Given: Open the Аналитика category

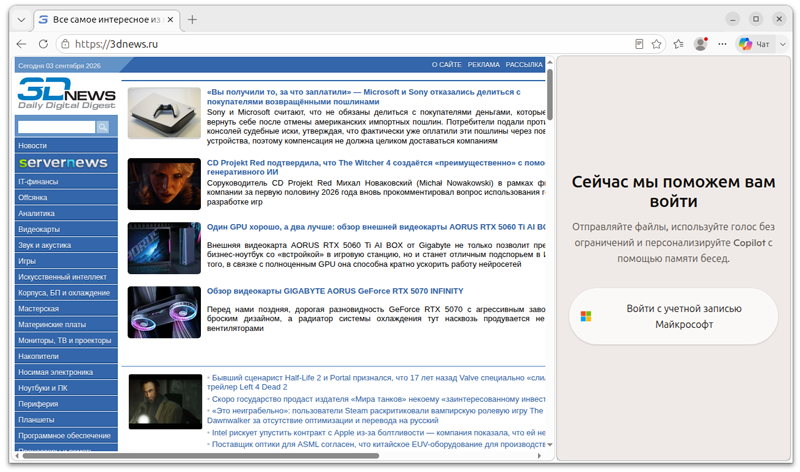Looking at the screenshot, I should [x=66, y=213].
